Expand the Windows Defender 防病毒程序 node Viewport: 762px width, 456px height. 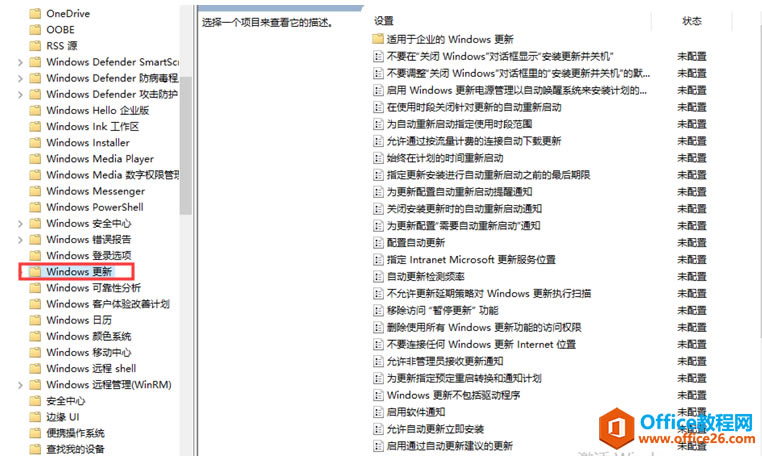tap(20, 78)
